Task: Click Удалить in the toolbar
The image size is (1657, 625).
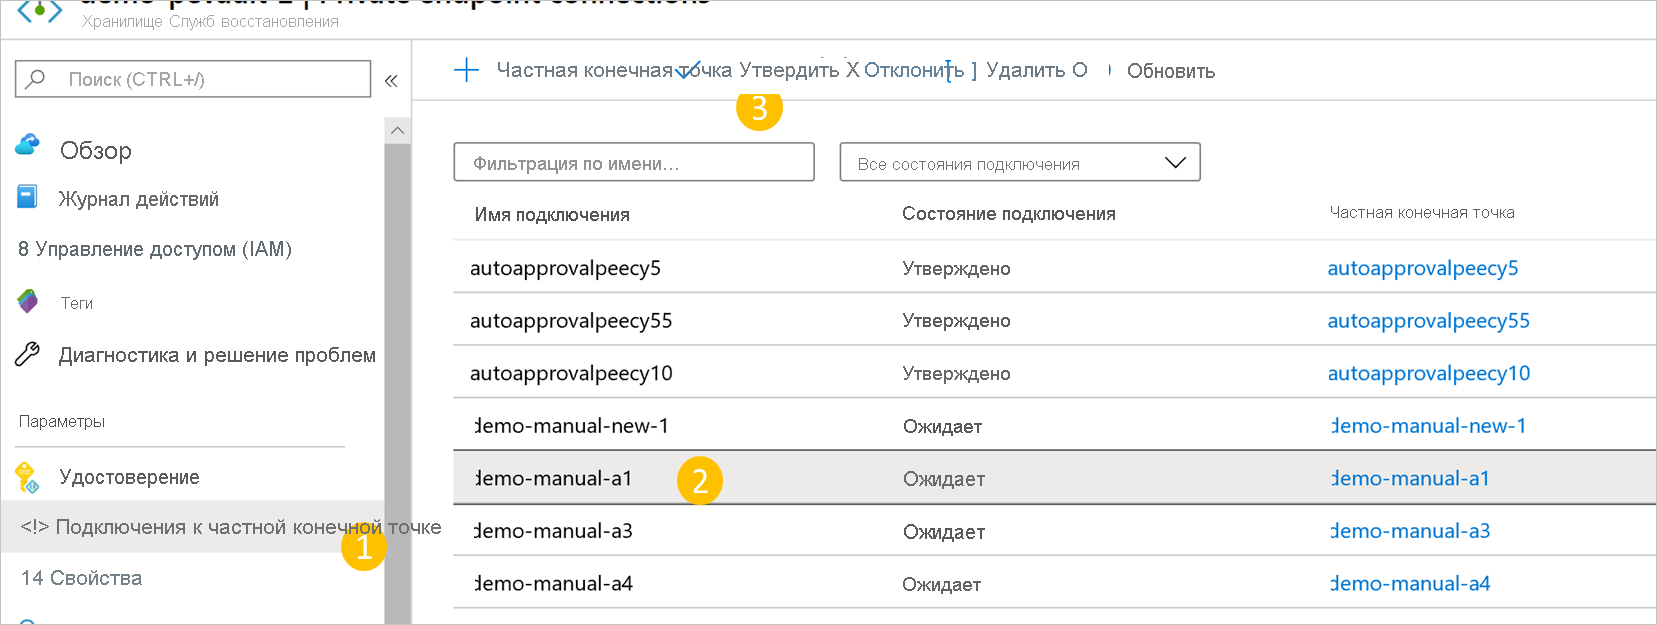Action: click(1025, 70)
